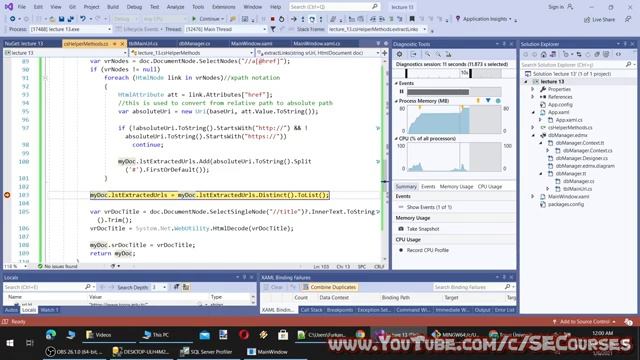Toggle pin on csHelperMethods.cs tab
Image resolution: width=640 pixels, height=360 pixels.
click(115, 44)
